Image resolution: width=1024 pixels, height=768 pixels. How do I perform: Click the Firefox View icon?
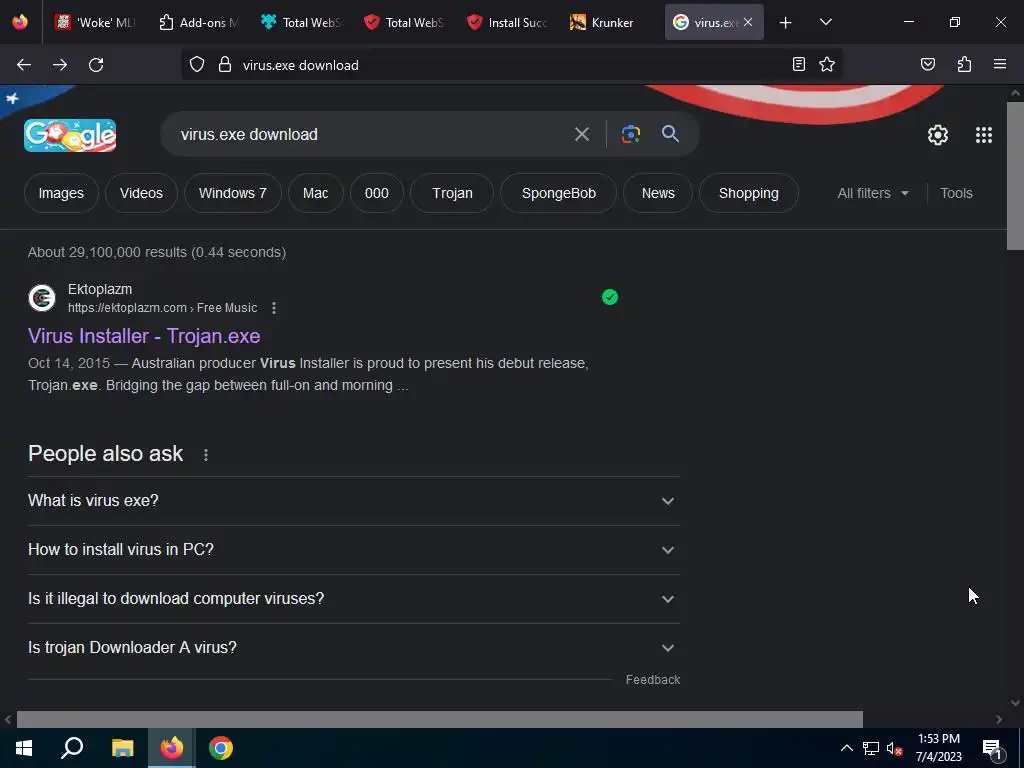pyautogui.click(x=20, y=22)
